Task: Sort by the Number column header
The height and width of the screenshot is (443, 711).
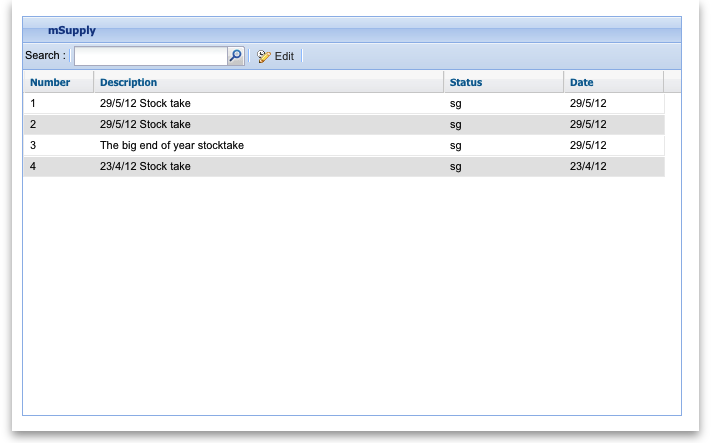Action: (50, 82)
